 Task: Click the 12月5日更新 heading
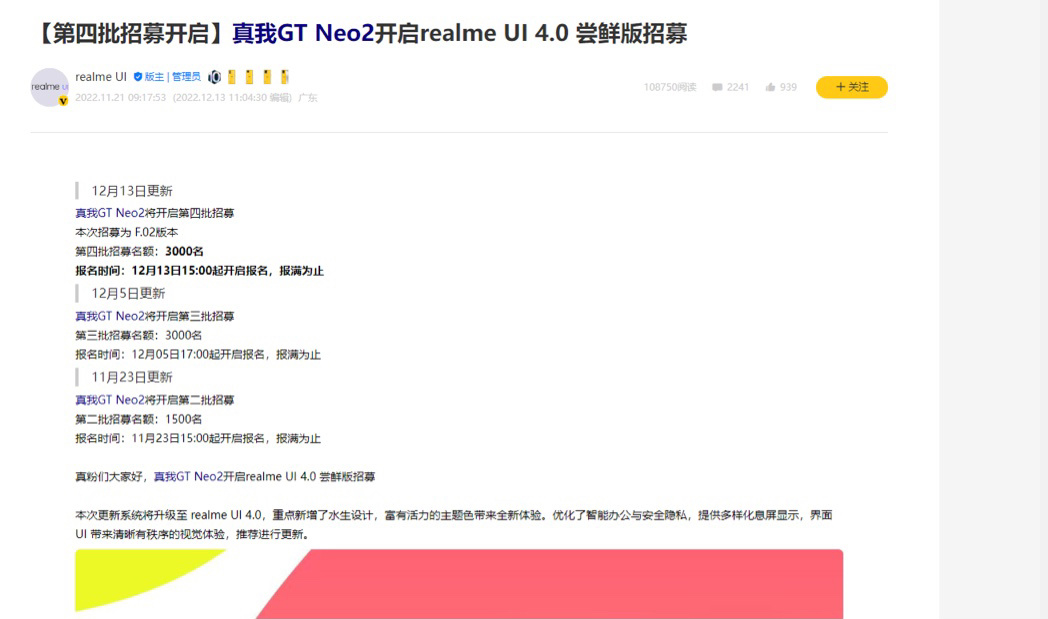[x=128, y=293]
